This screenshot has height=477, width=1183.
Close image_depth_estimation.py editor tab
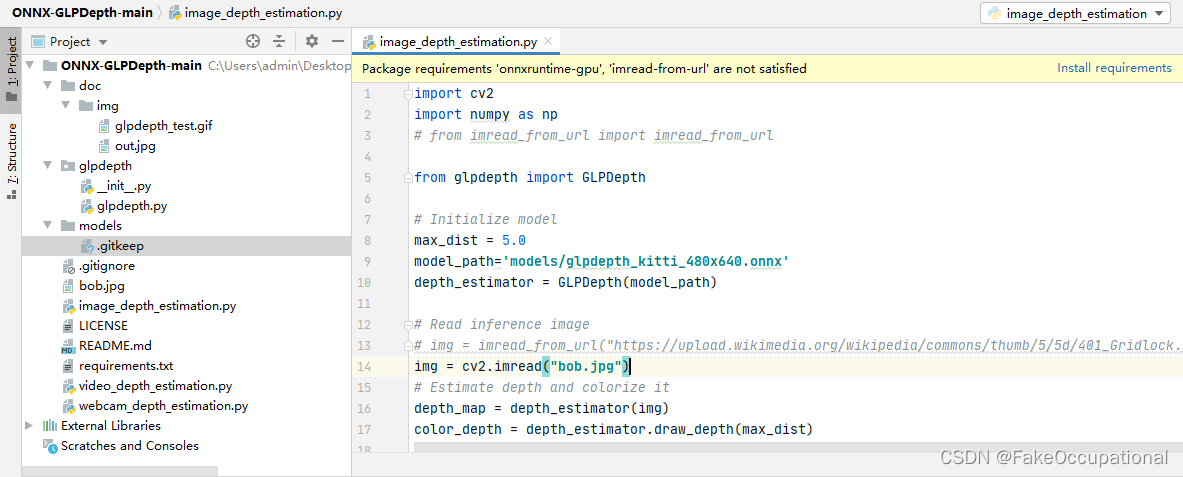click(548, 42)
